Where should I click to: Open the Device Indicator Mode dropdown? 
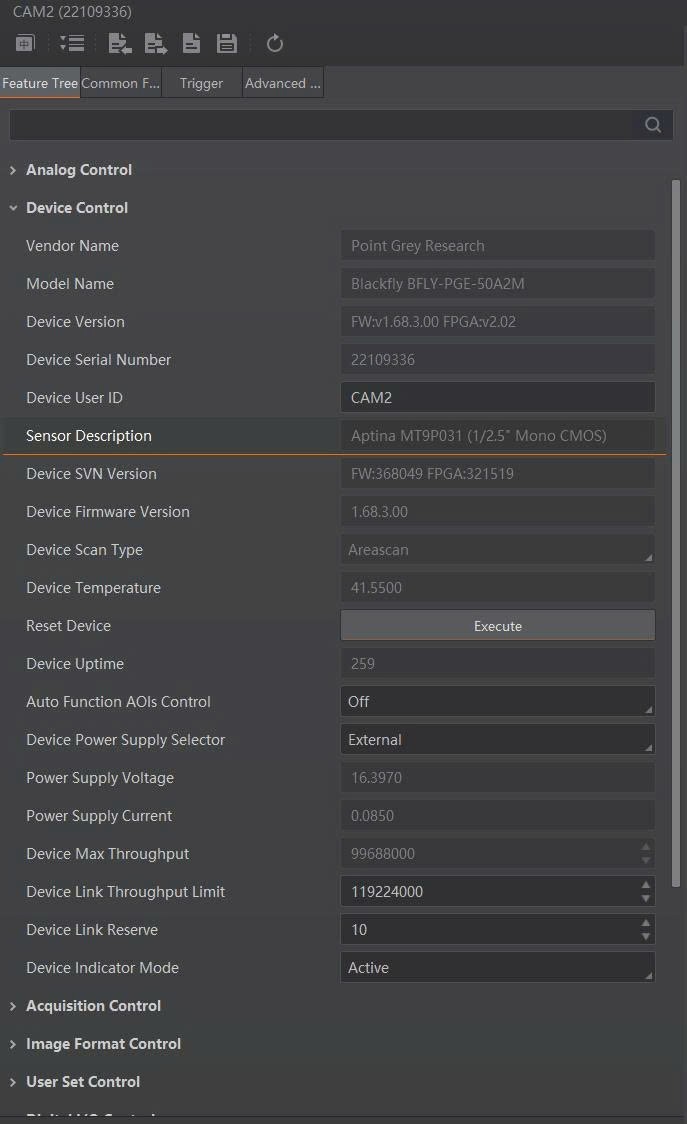tap(498, 968)
